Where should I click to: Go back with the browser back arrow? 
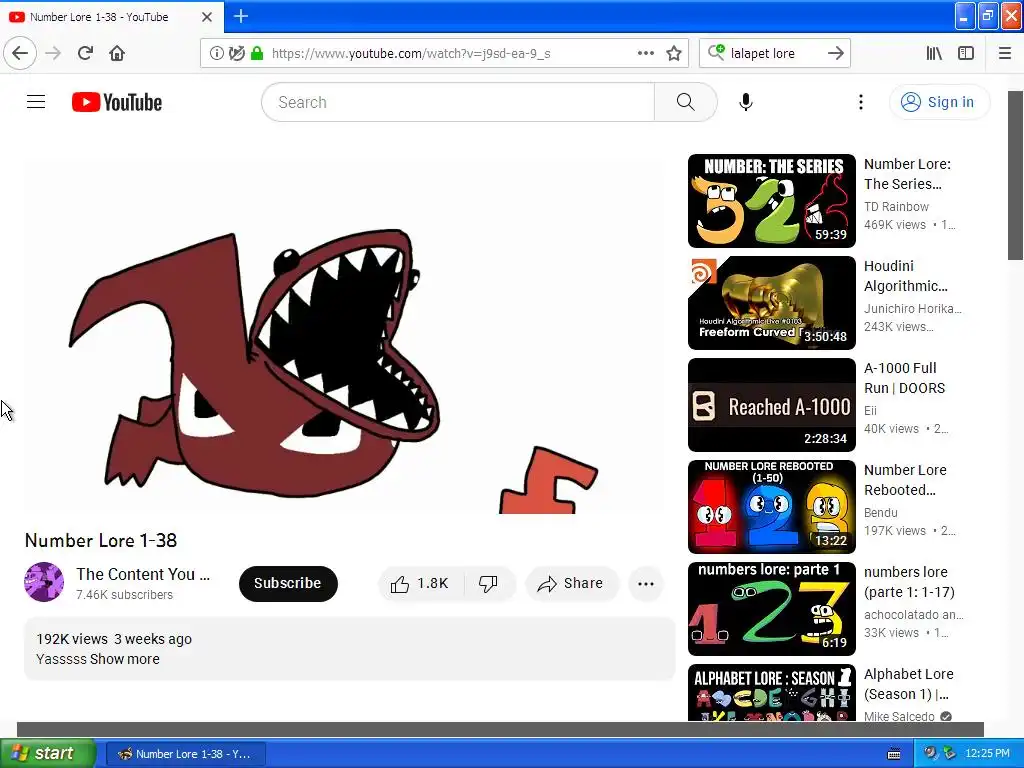click(x=20, y=53)
